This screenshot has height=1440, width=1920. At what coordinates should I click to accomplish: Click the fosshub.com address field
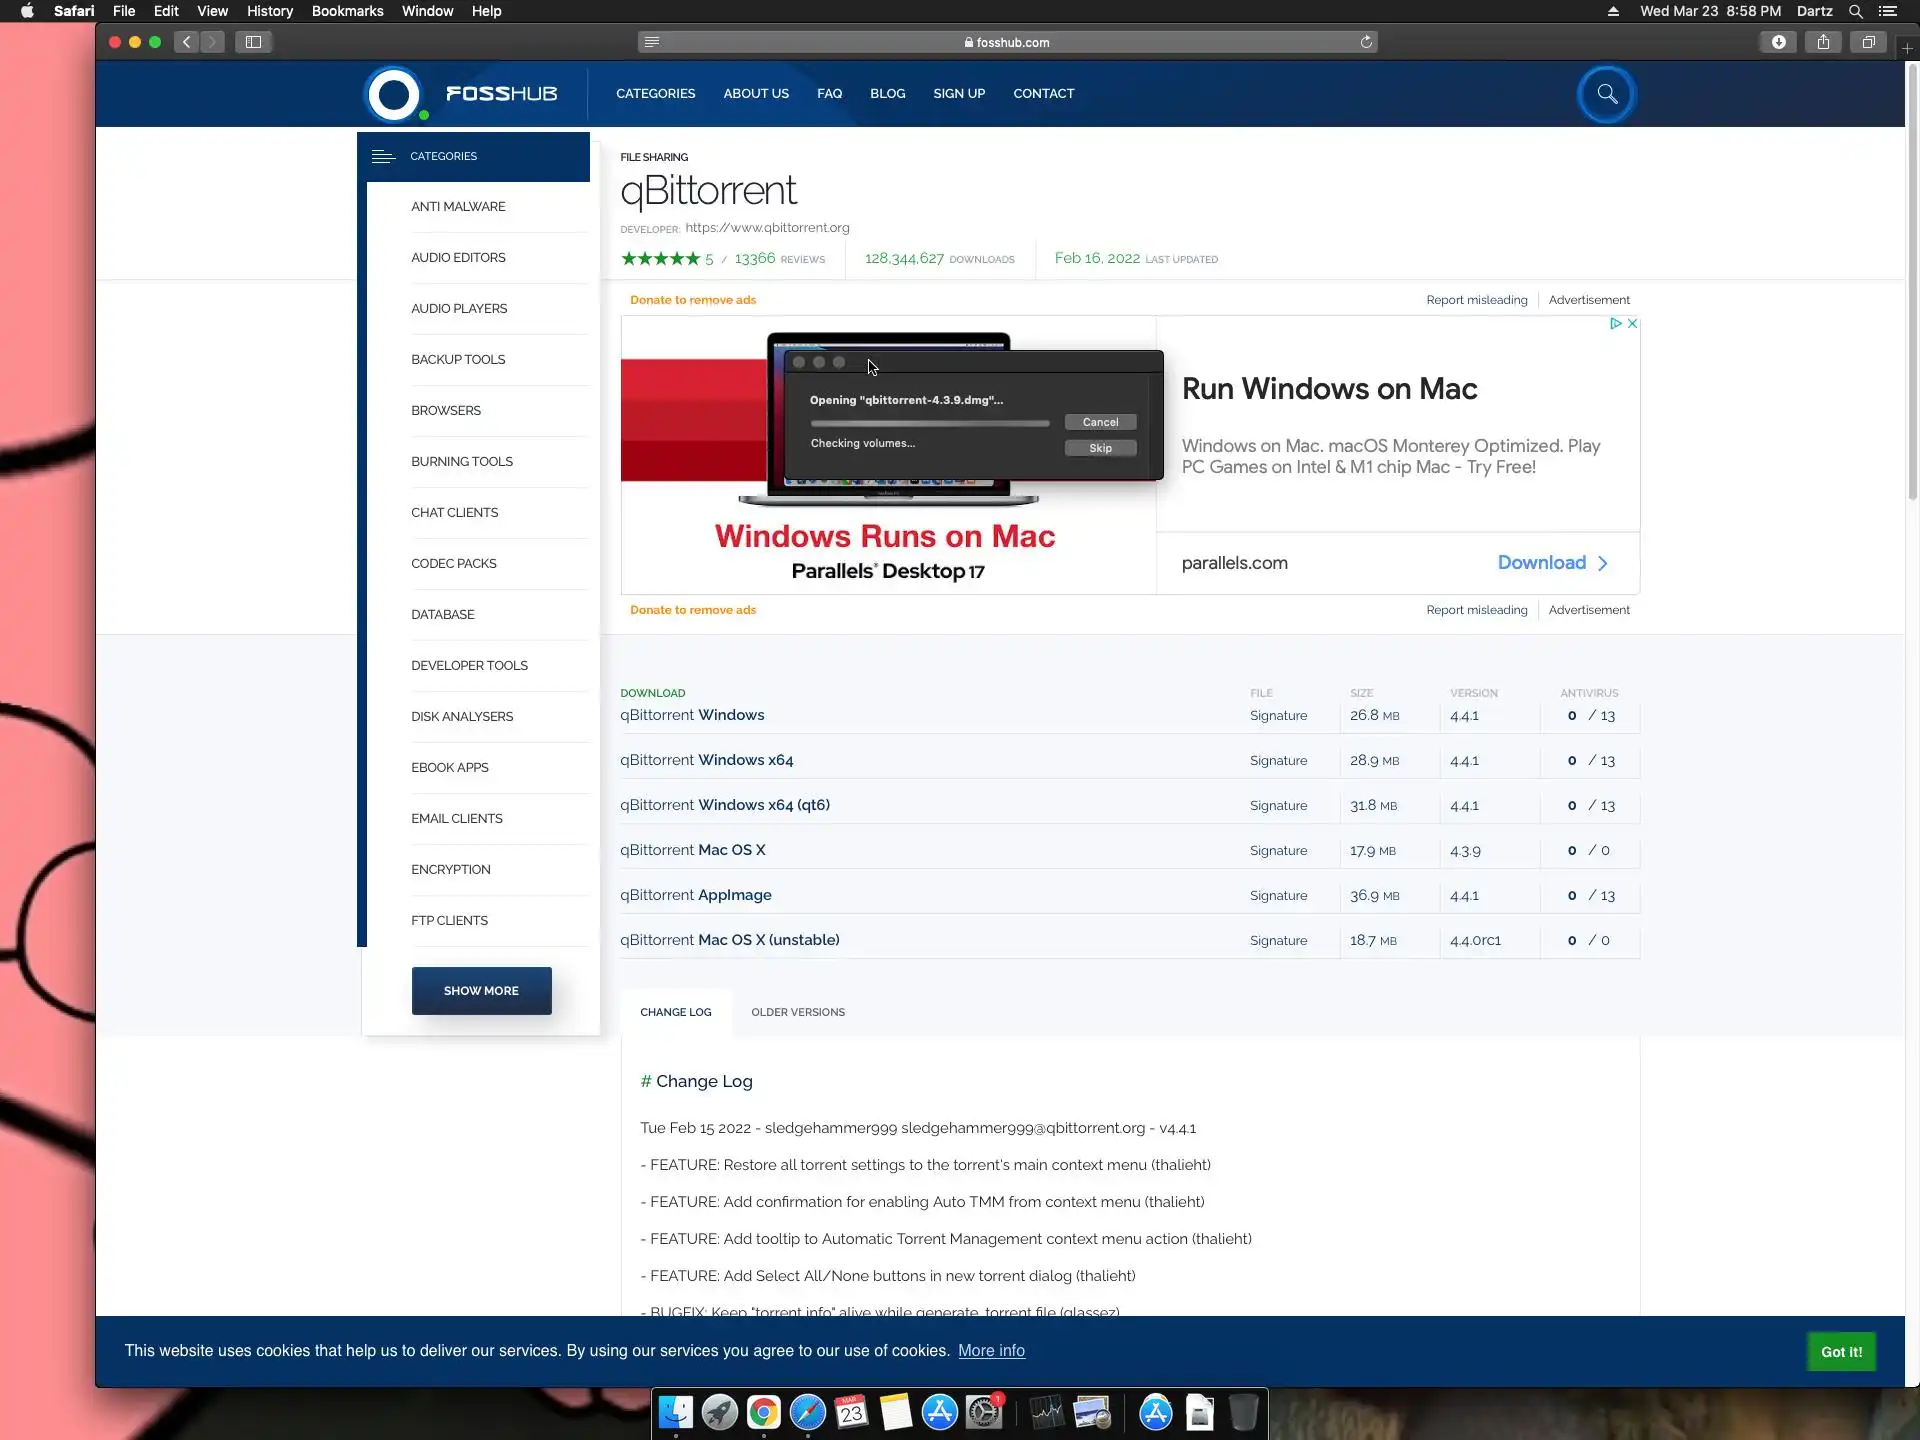coord(1007,42)
